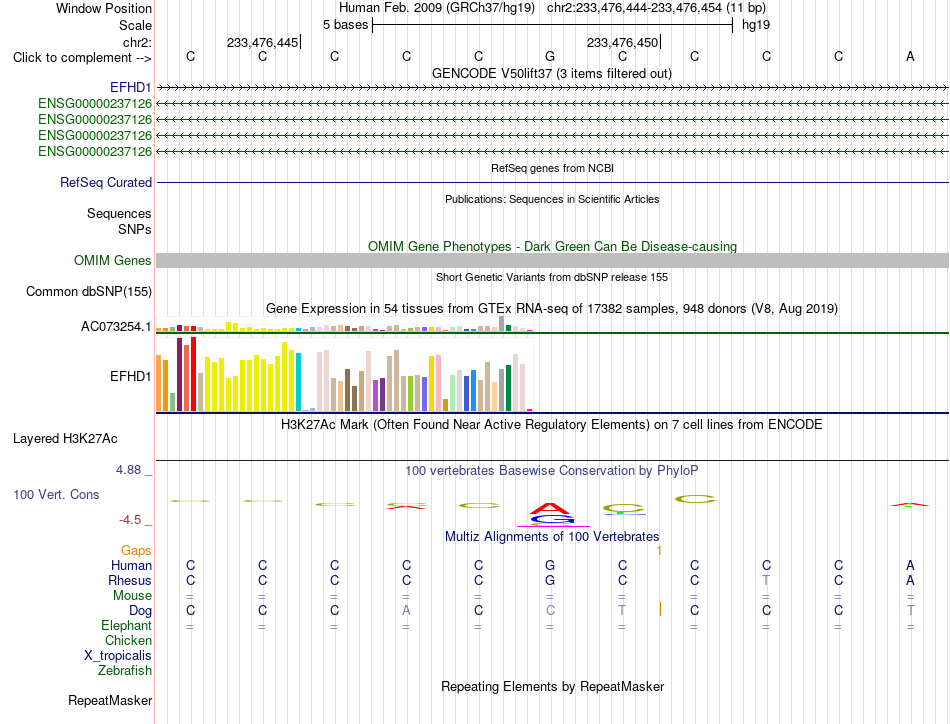The image size is (950, 724).
Task: Click the 4.88 upper PhyloP scale value
Action: [128, 470]
